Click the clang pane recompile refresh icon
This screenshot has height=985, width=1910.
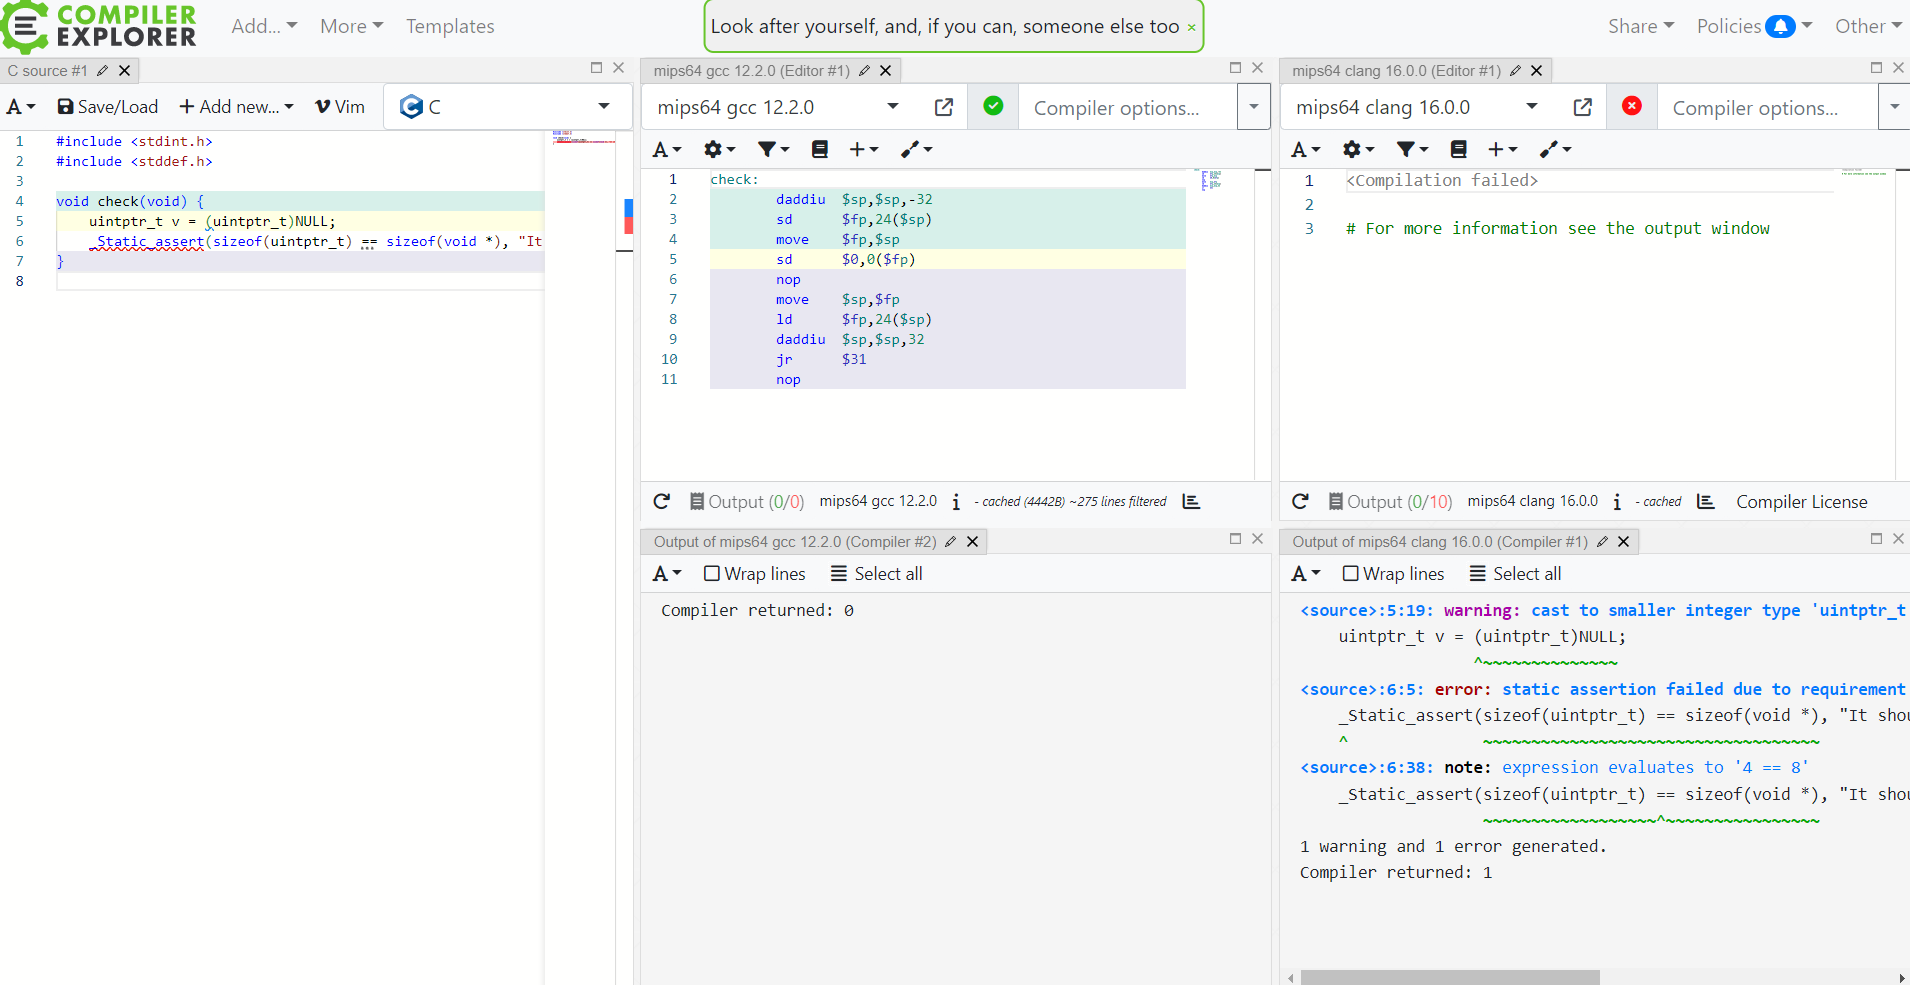pyautogui.click(x=1300, y=502)
